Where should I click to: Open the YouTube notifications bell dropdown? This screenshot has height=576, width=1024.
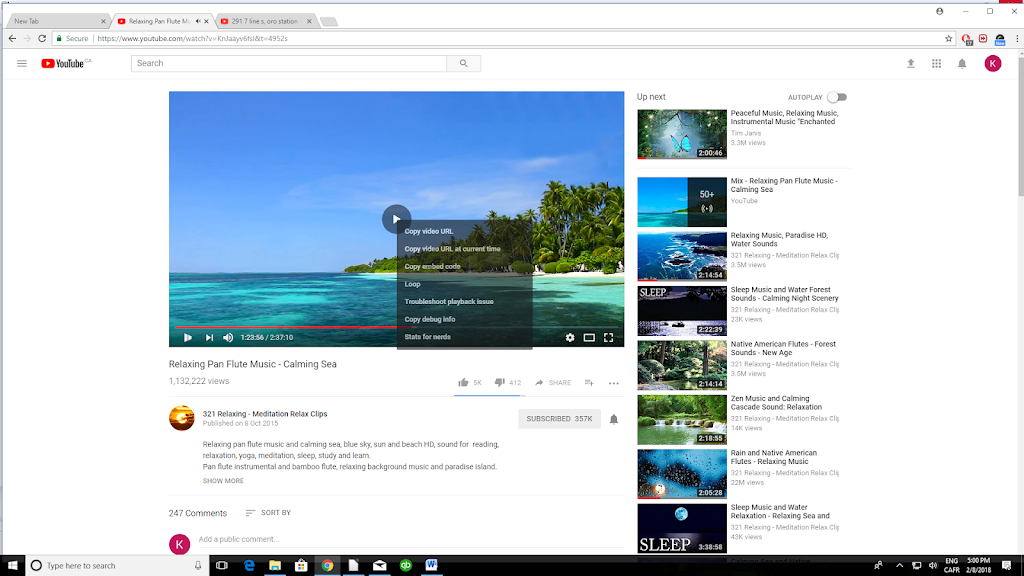(962, 63)
